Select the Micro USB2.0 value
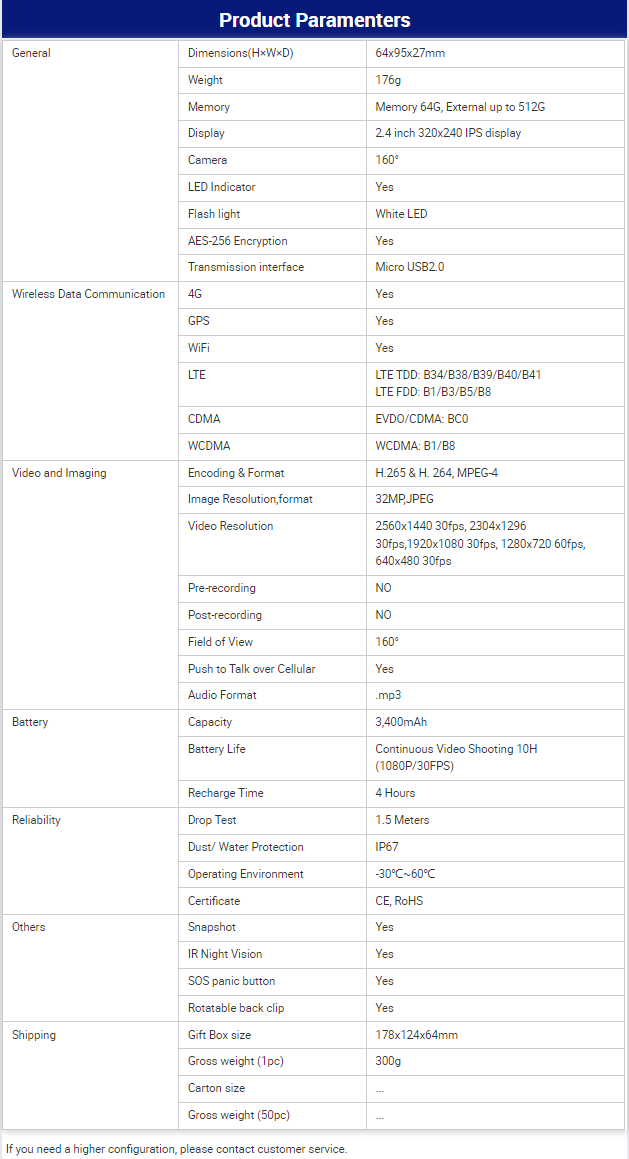 click(x=409, y=267)
